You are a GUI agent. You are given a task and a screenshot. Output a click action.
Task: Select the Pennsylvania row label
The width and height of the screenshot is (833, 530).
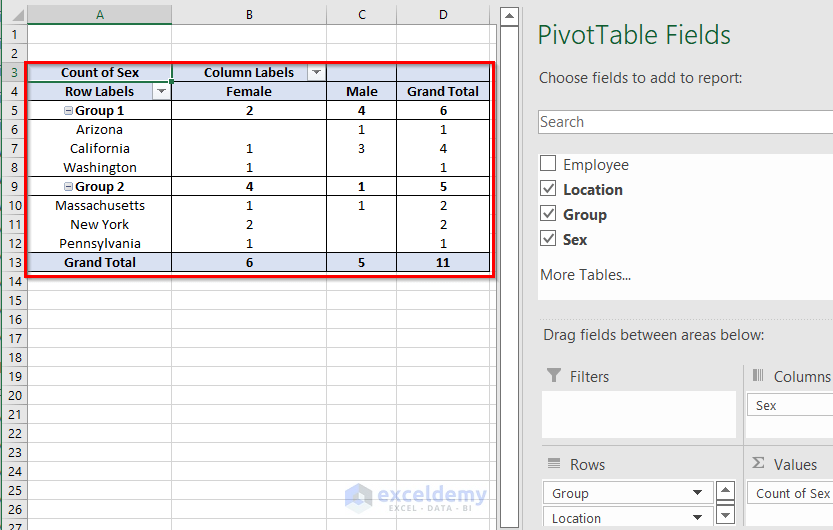point(99,243)
